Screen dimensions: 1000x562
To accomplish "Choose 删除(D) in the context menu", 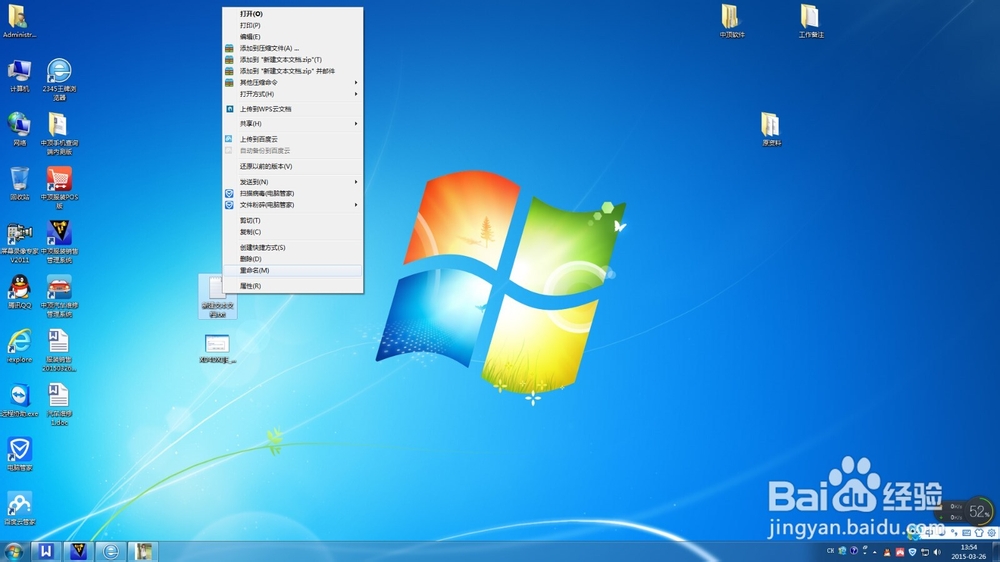I will (x=293, y=258).
